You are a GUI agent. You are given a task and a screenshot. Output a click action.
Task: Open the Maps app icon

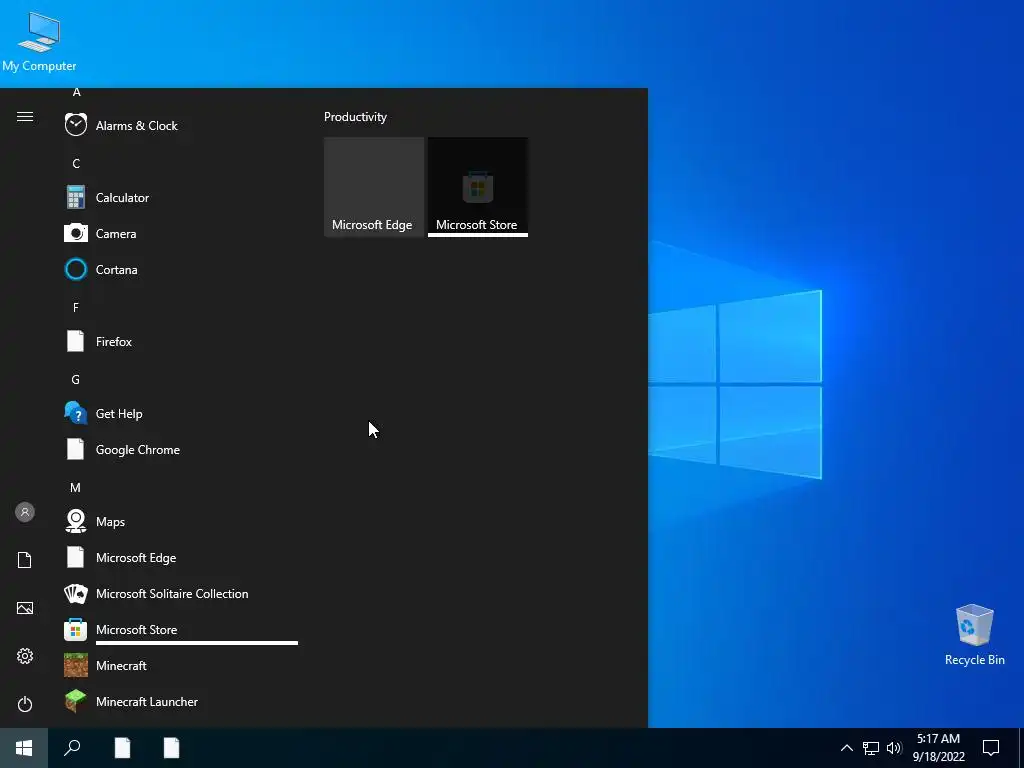point(76,521)
